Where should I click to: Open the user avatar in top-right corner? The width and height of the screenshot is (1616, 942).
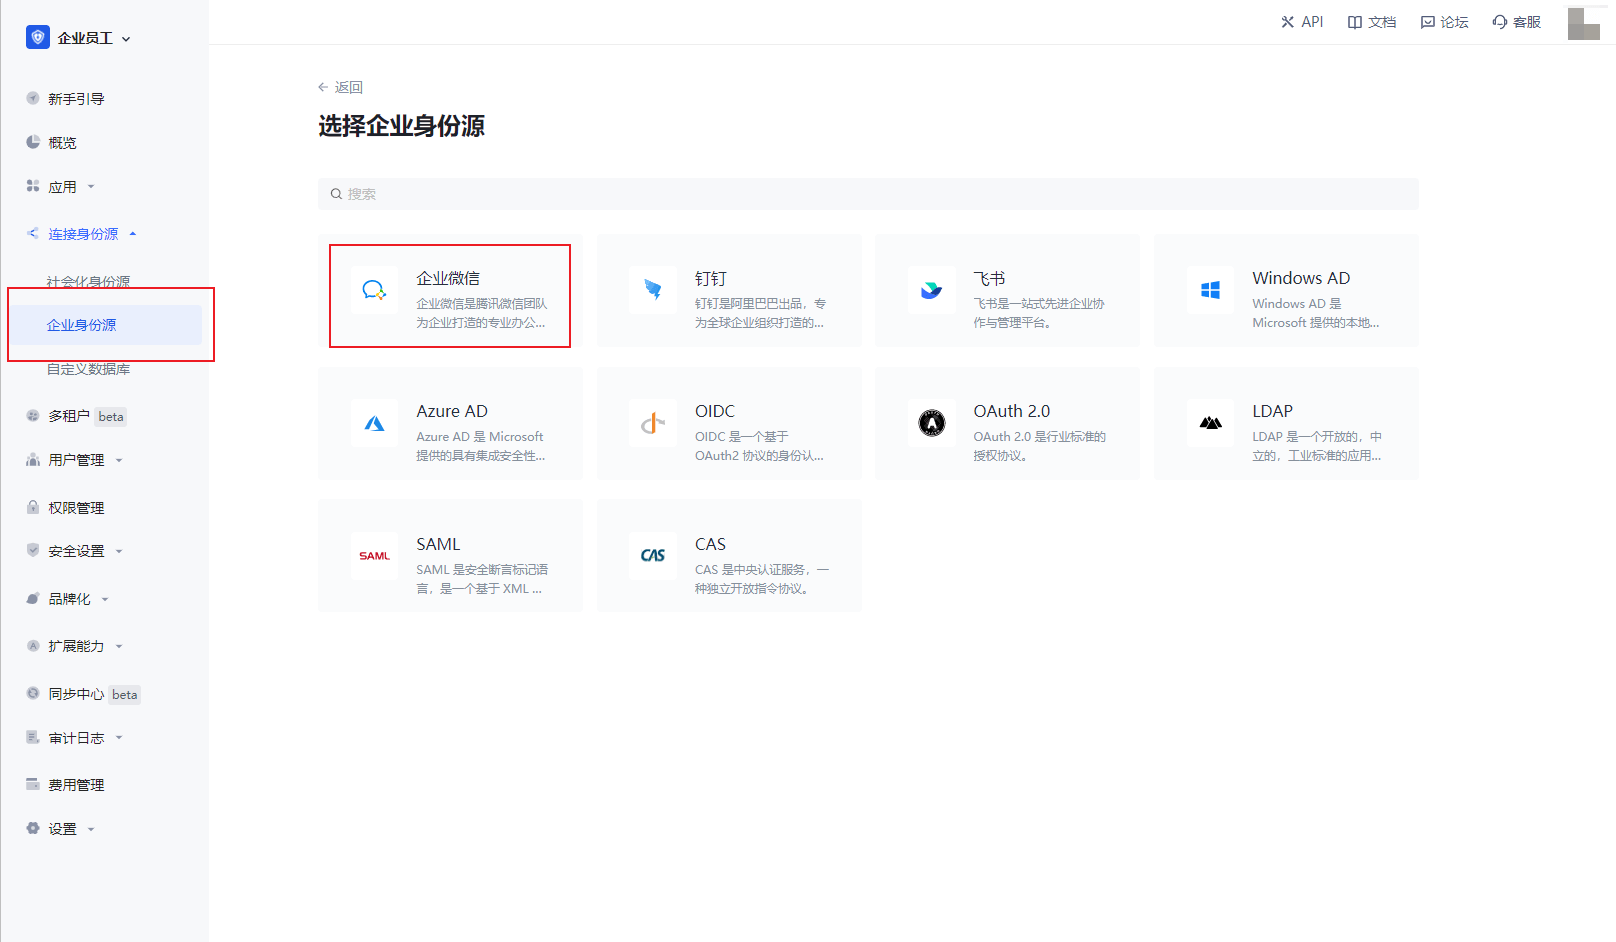coord(1583,23)
